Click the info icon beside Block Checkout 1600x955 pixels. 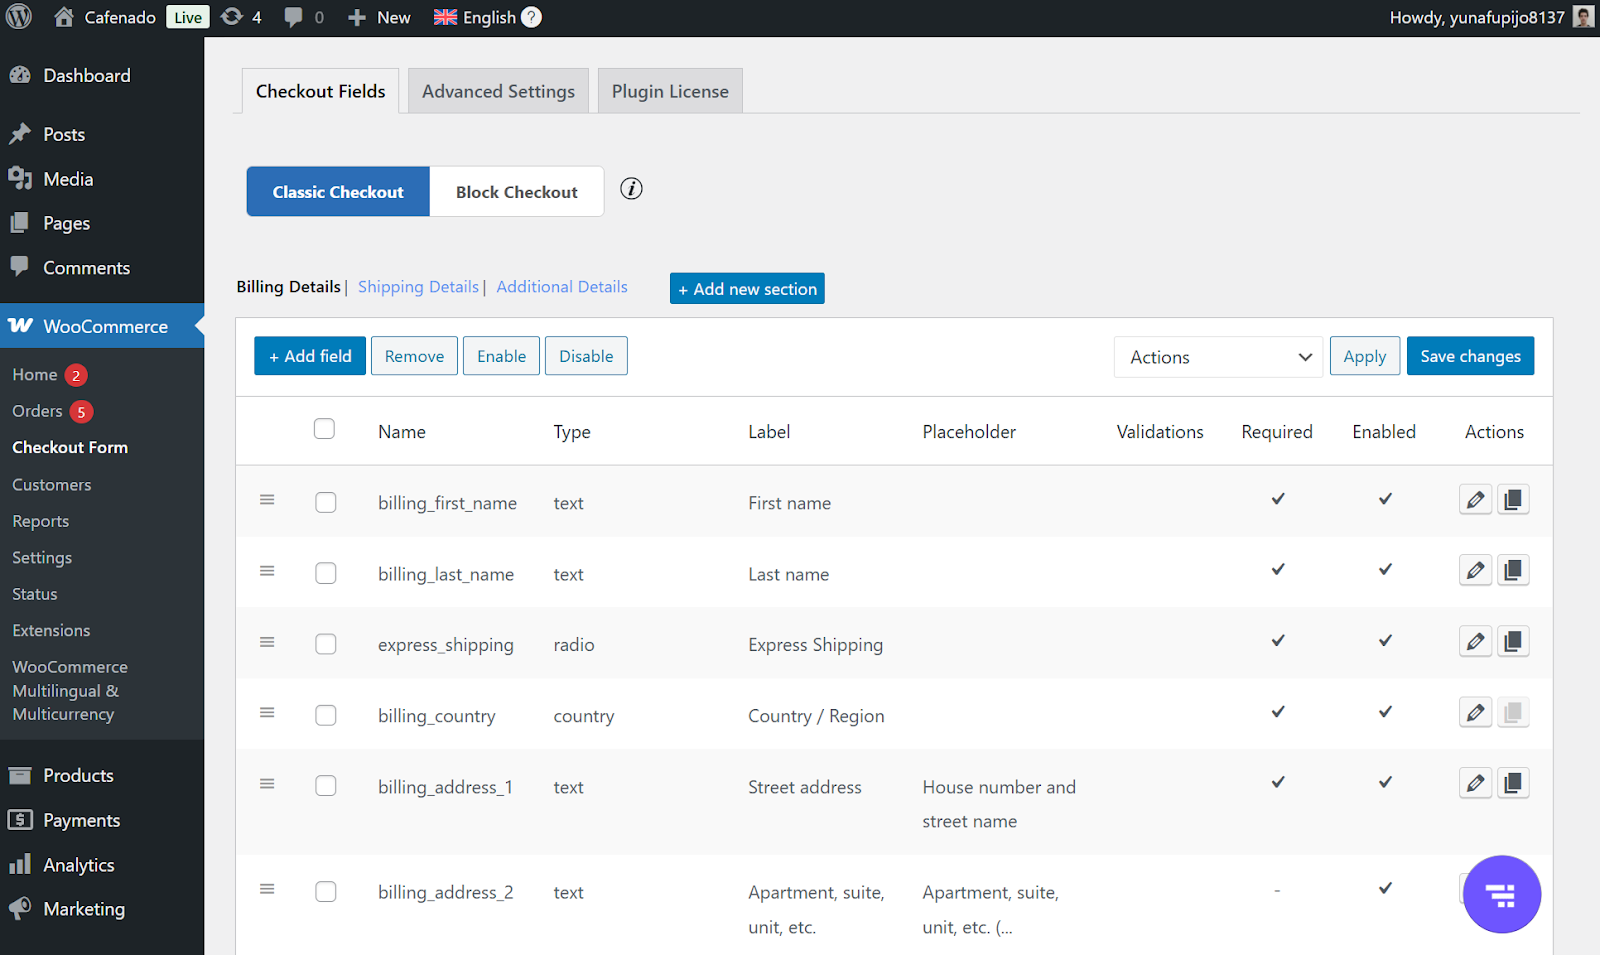click(x=631, y=189)
